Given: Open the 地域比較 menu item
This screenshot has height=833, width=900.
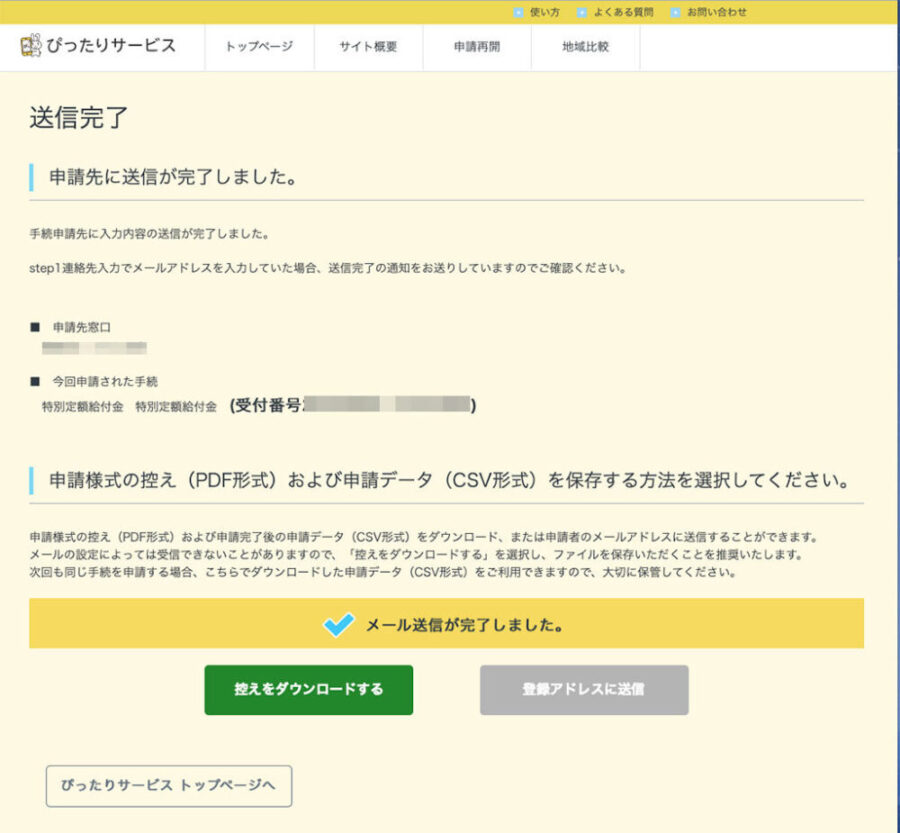Looking at the screenshot, I should tap(585, 47).
